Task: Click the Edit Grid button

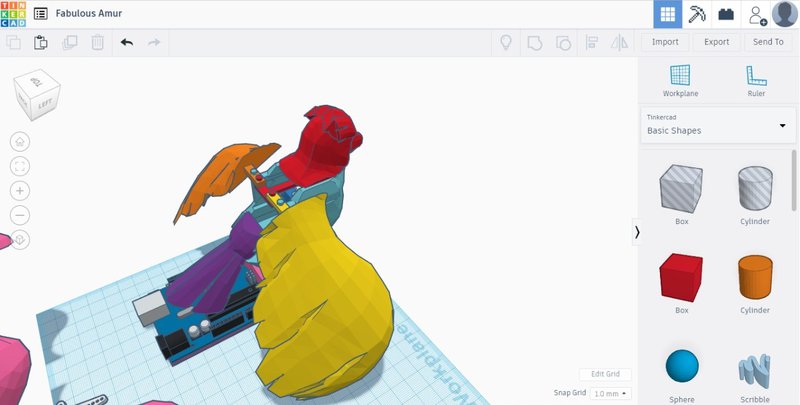Action: point(605,374)
